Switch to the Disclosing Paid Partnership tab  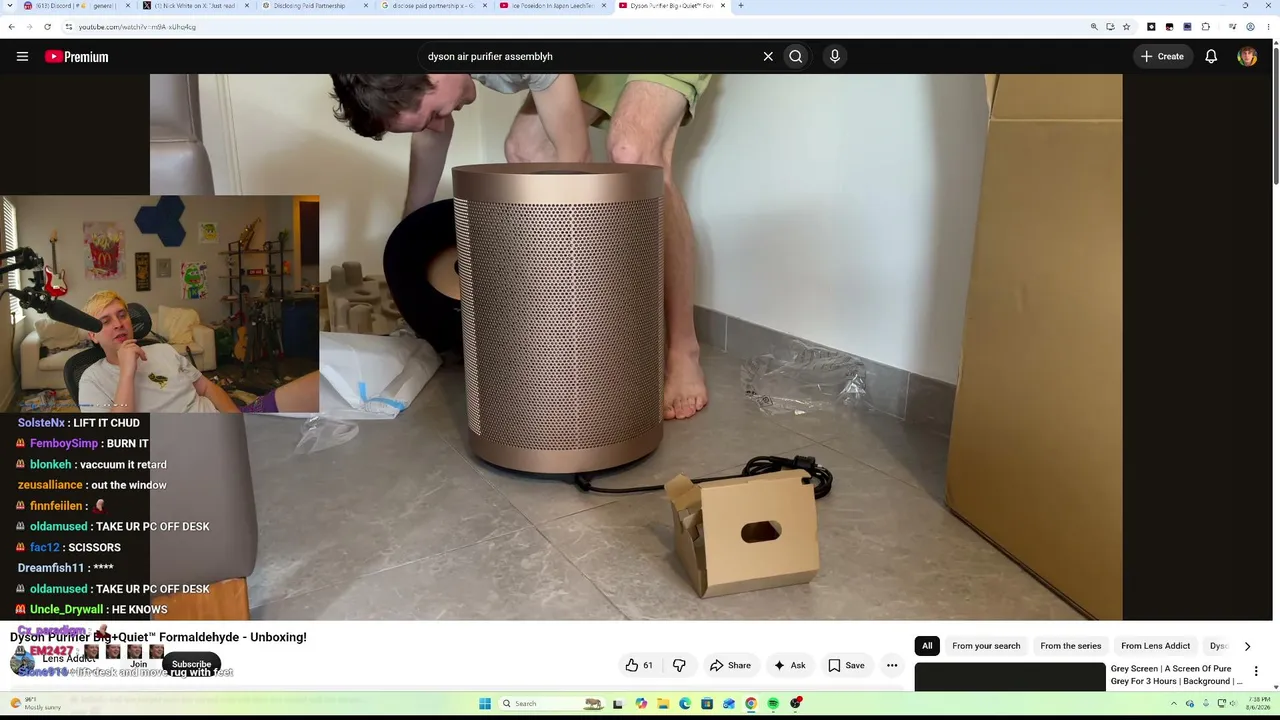tap(313, 6)
